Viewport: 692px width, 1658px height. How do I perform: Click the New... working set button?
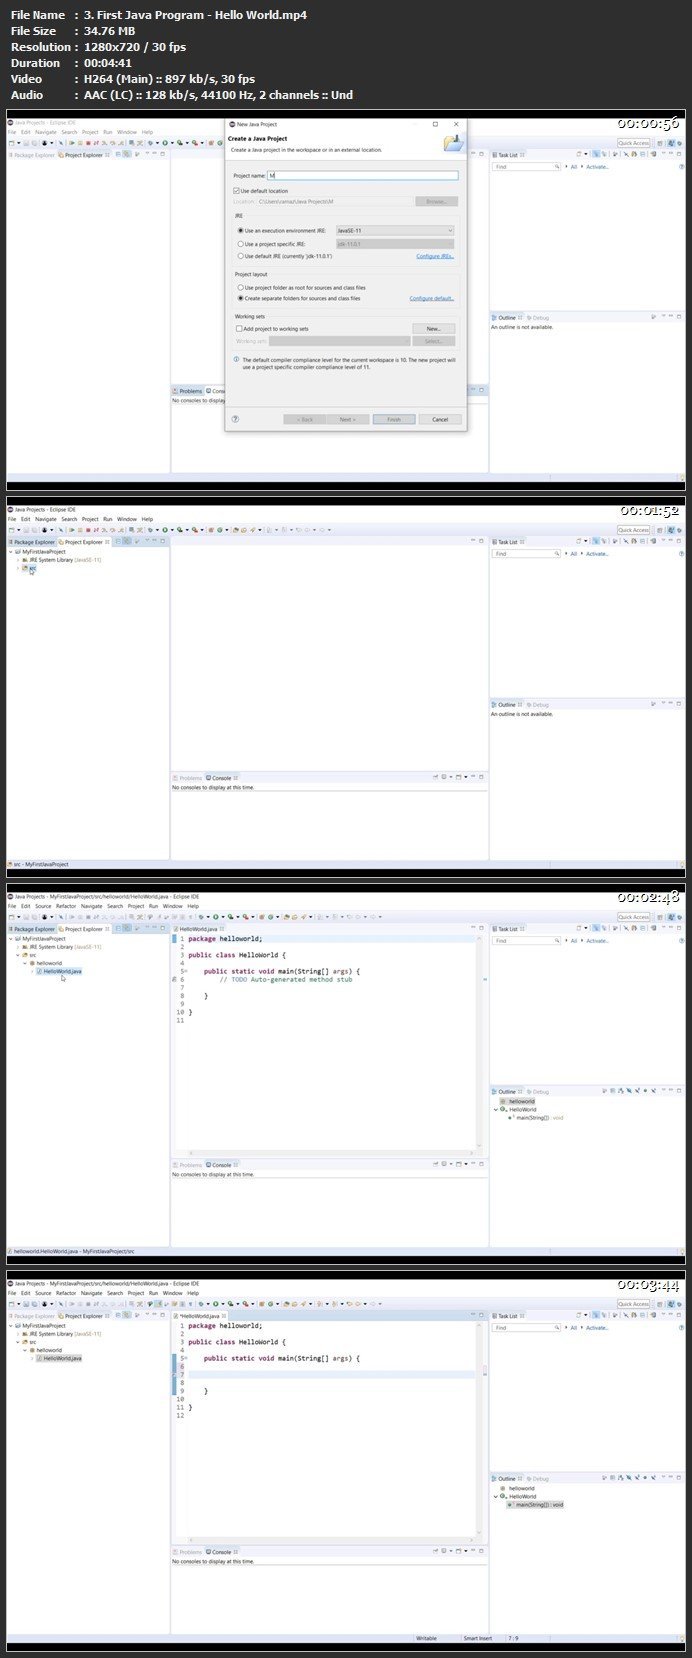(433, 328)
